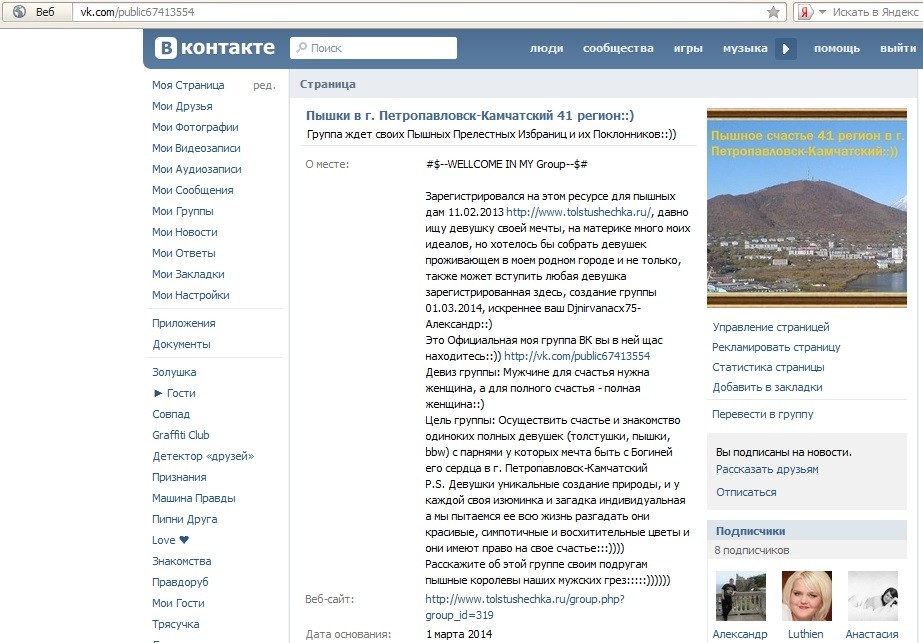923x643 pixels.
Task: Click Отписаться to unsubscribe
Action: click(x=746, y=492)
